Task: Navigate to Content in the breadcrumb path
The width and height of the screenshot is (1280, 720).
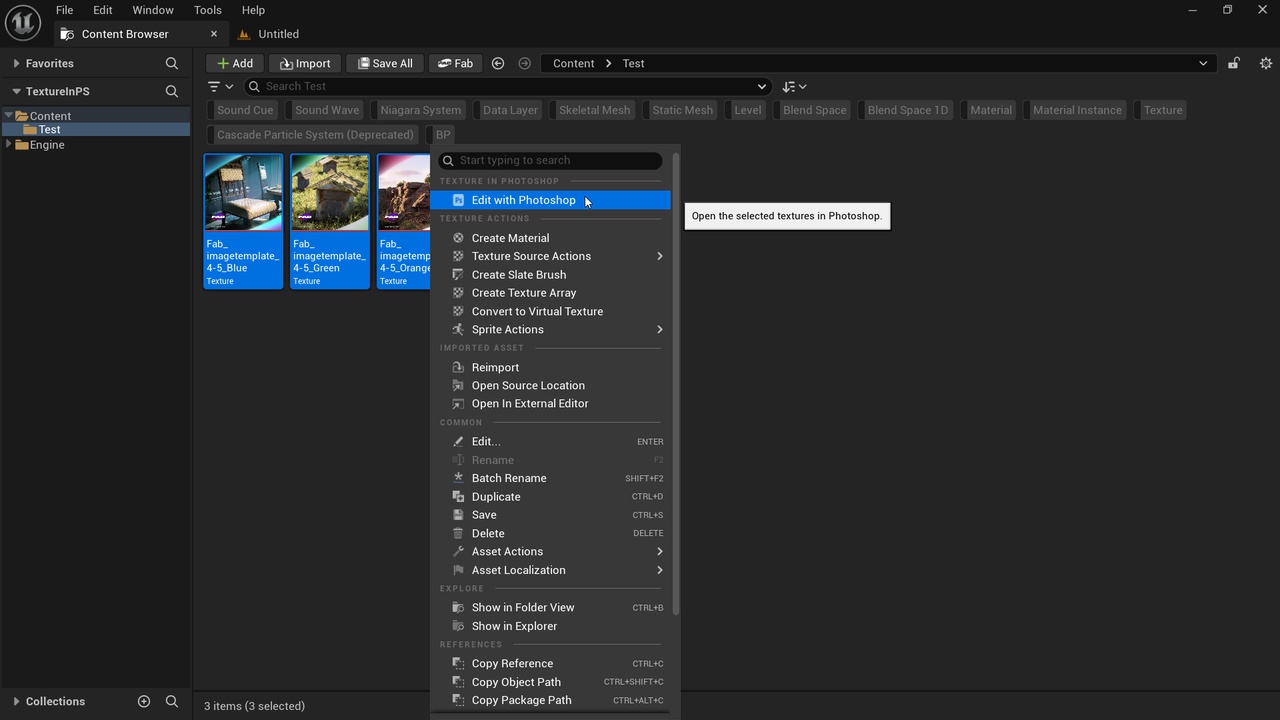Action: click(574, 63)
